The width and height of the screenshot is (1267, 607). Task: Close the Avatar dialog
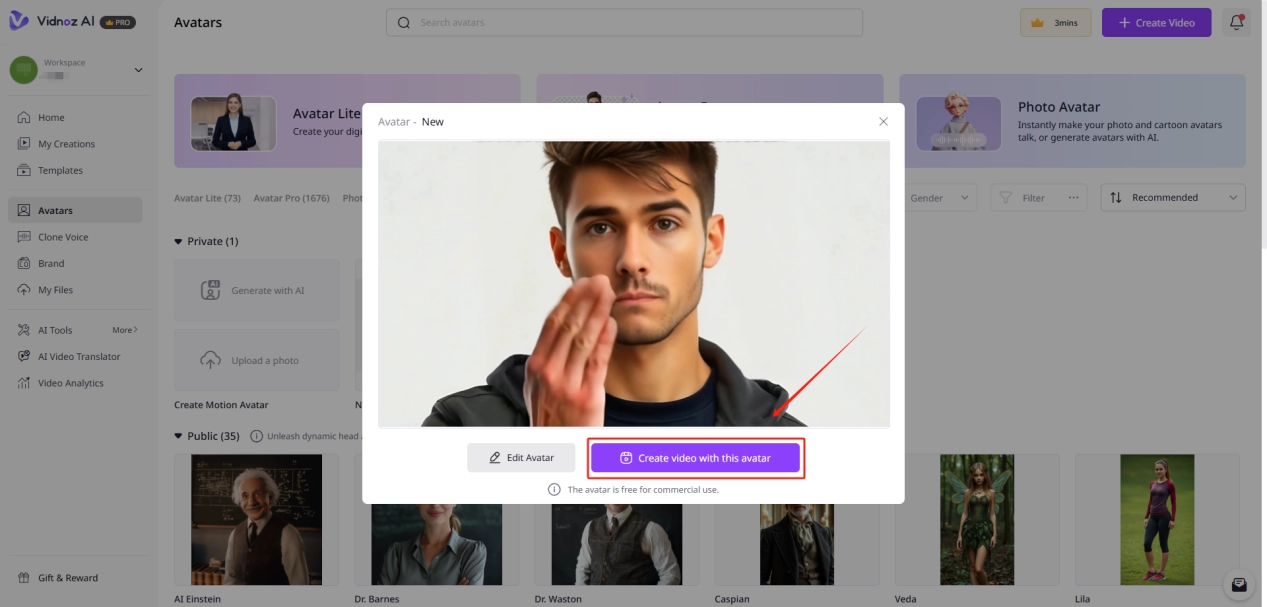click(x=883, y=122)
